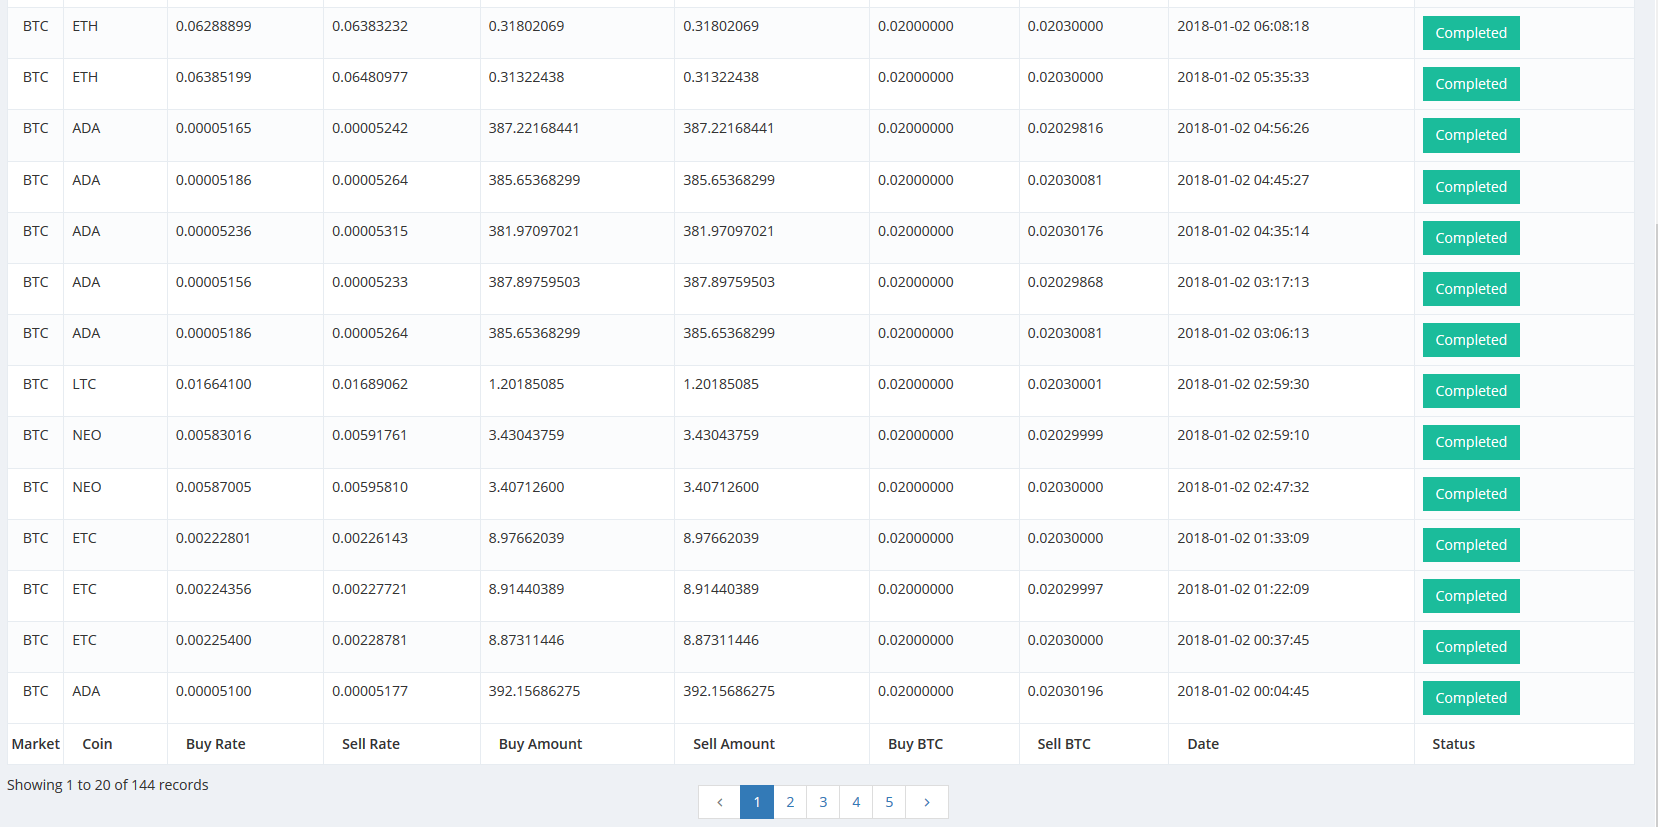Click Completed badge on 04:35:14 row
Viewport: 1658px width, 827px height.
coord(1471,238)
